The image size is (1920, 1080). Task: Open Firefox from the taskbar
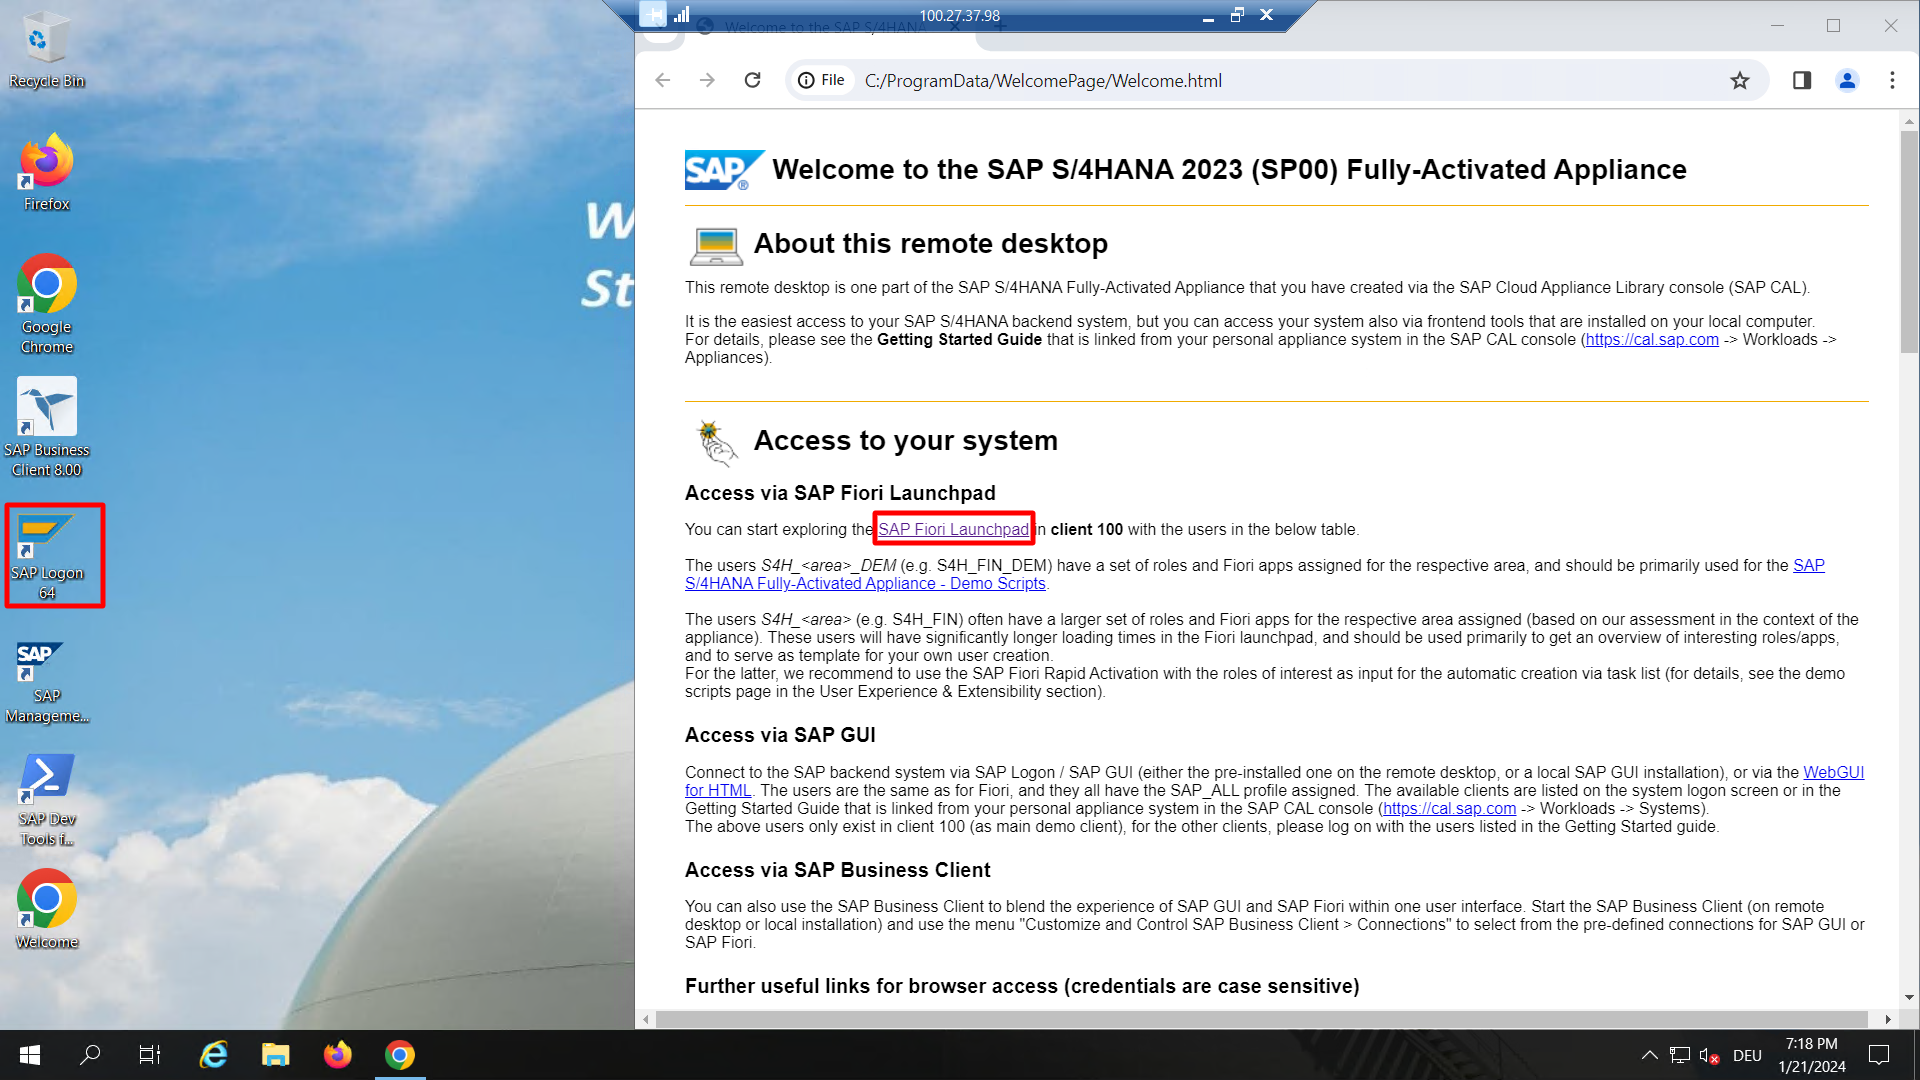coord(337,1055)
